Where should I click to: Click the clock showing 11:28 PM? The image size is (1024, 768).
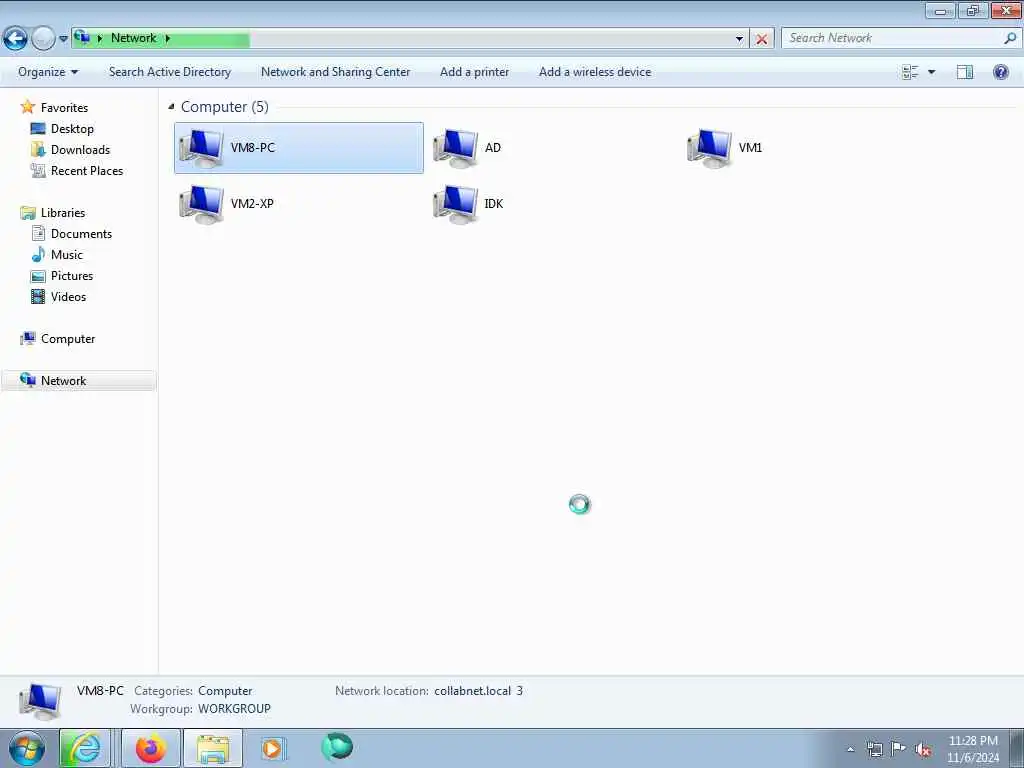click(973, 741)
